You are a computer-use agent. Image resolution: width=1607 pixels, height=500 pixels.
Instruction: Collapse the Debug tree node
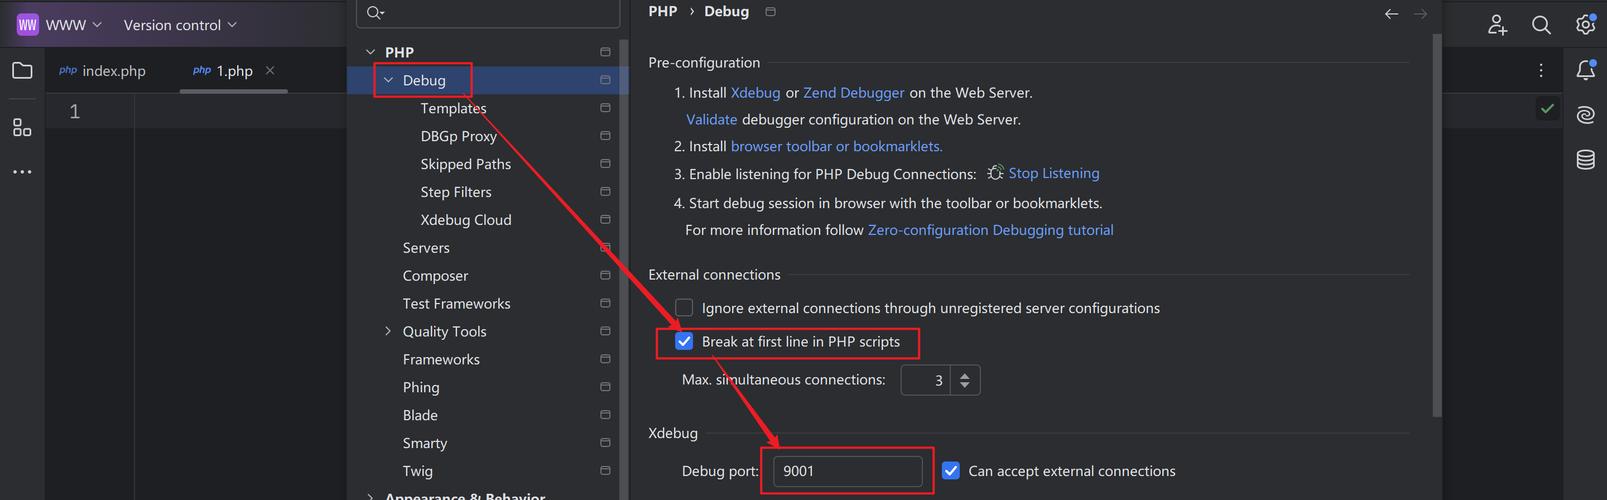tap(389, 80)
